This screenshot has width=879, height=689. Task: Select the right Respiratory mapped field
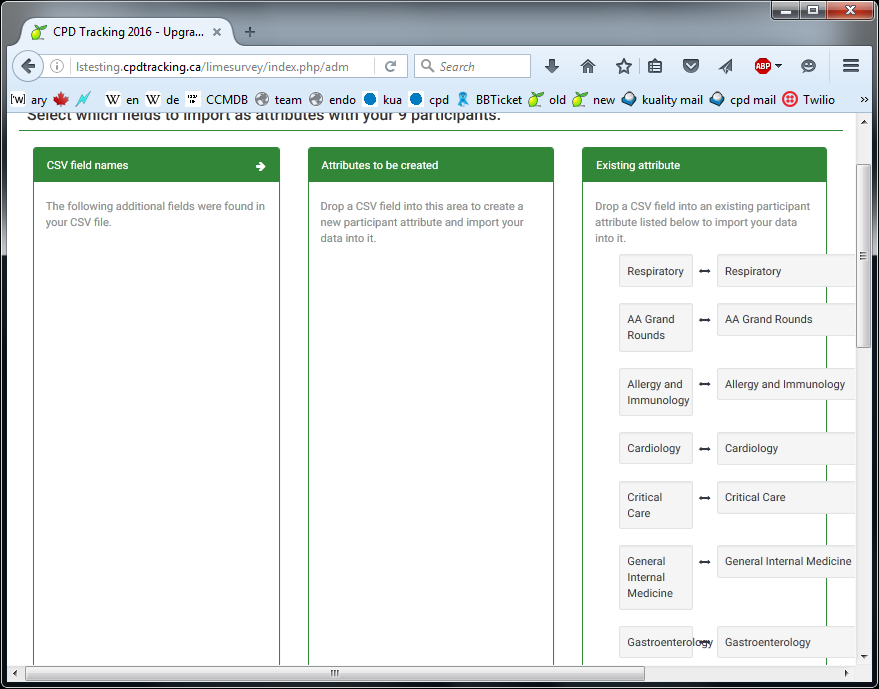coord(786,271)
